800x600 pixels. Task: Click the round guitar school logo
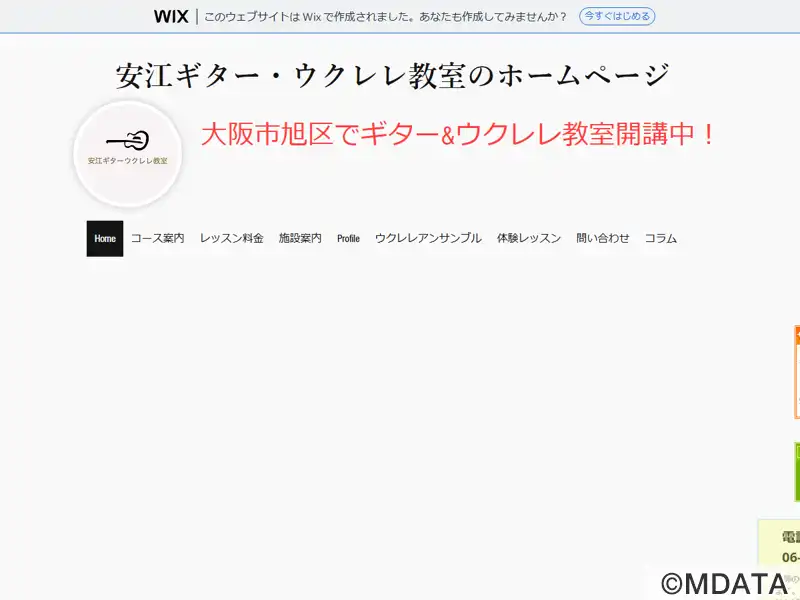[127, 154]
